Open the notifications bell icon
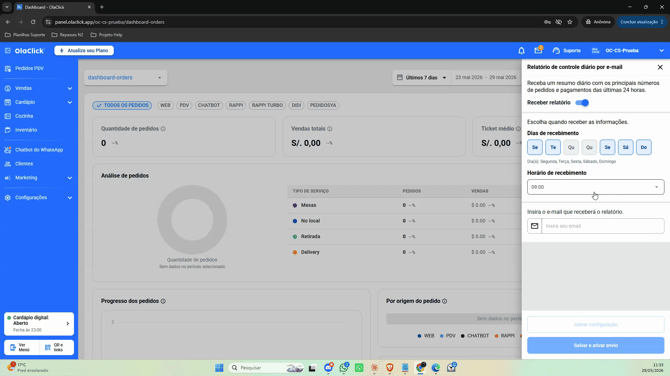Viewport: 670px width, 376px height. (521, 50)
